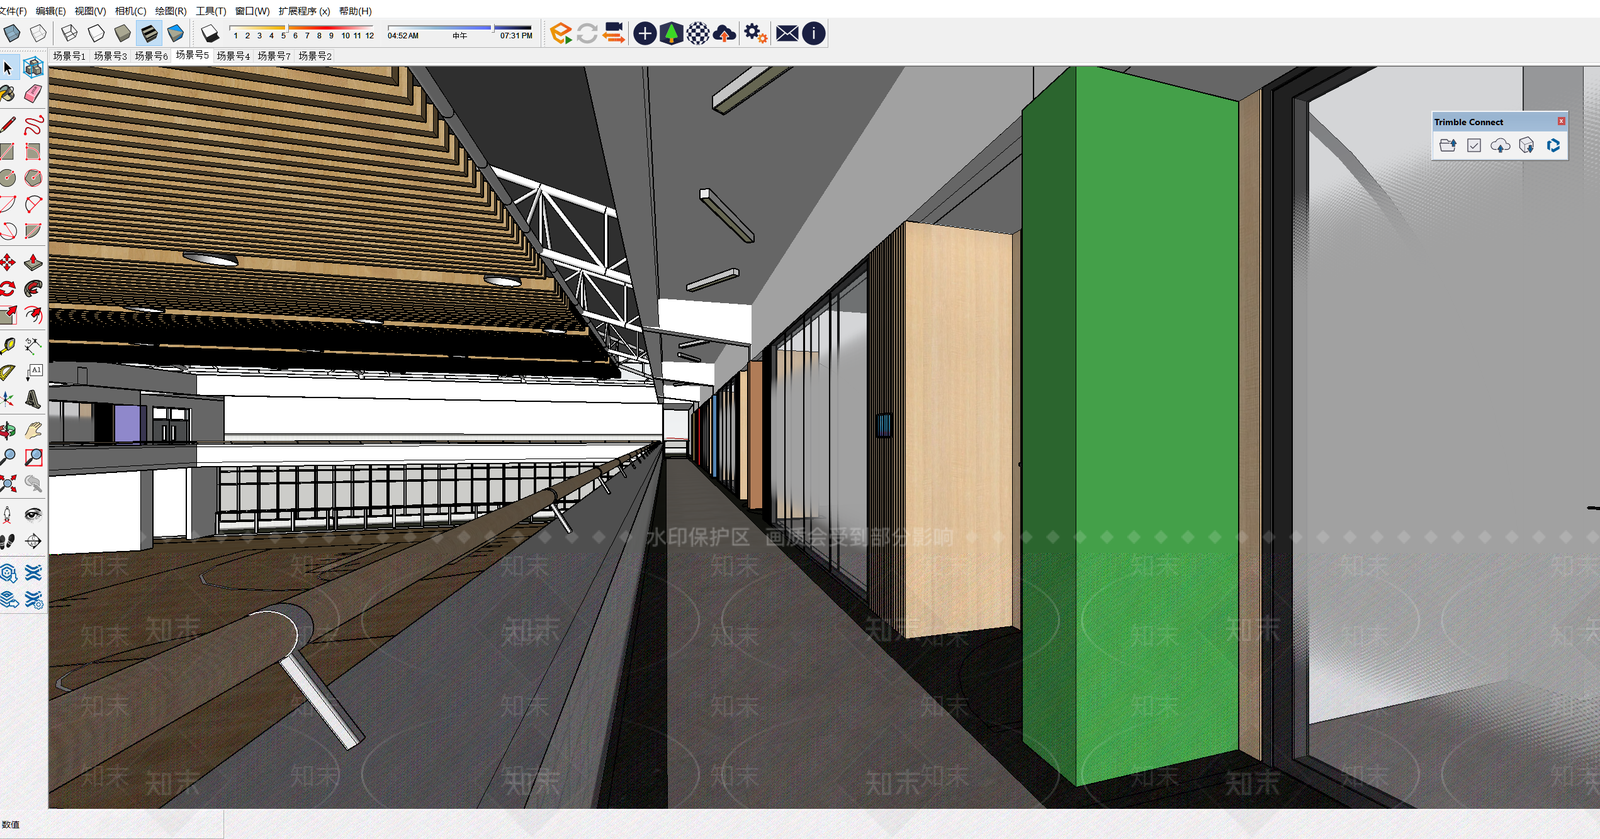Activate the 3D Text tool
The image size is (1600, 839).
(33, 399)
